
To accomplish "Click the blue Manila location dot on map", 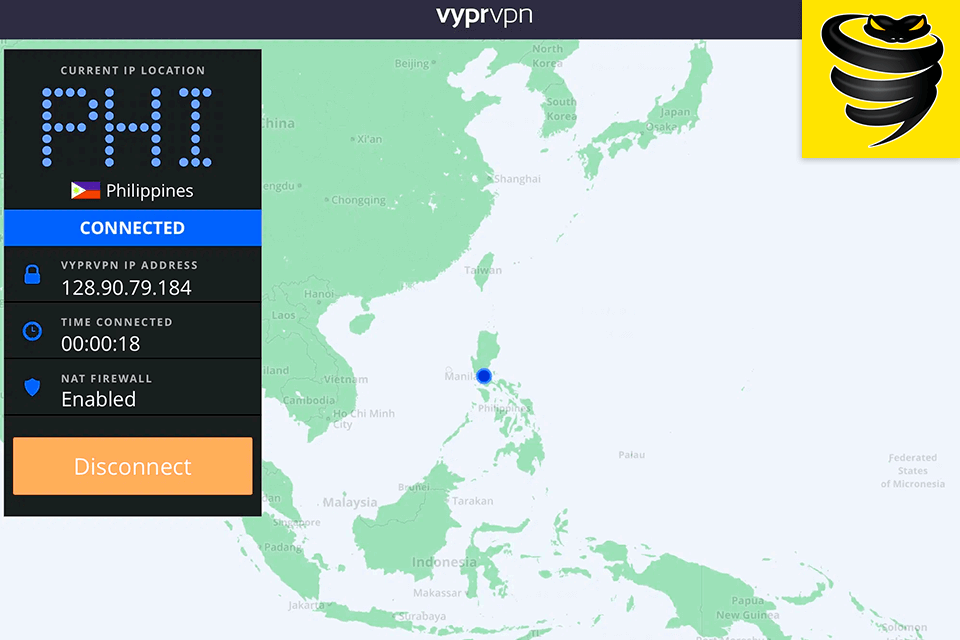I will 484,375.
